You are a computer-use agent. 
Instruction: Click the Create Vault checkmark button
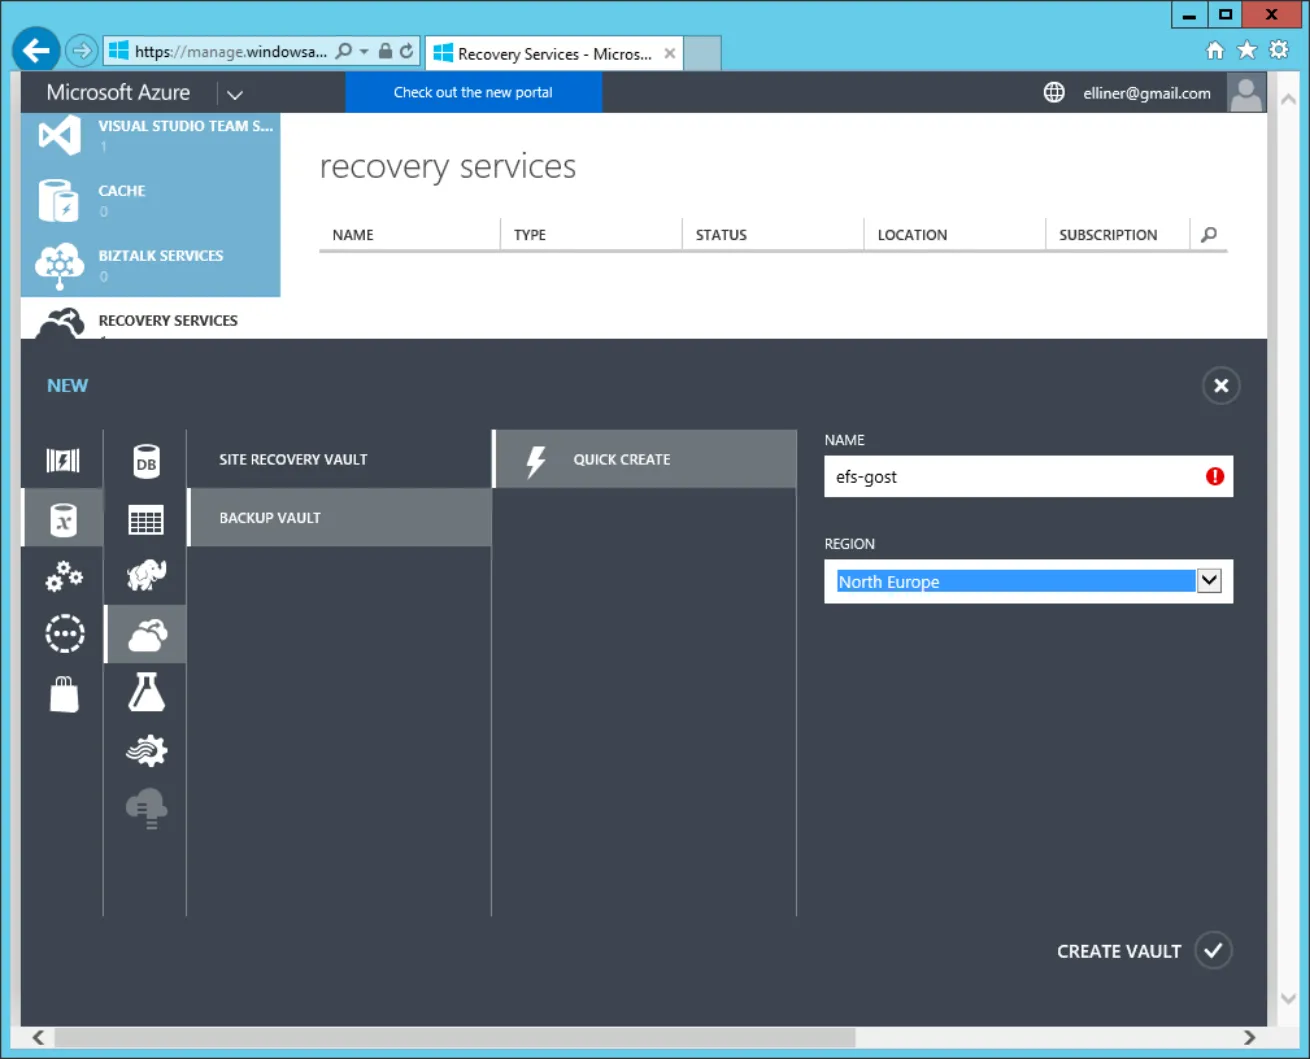[1213, 951]
